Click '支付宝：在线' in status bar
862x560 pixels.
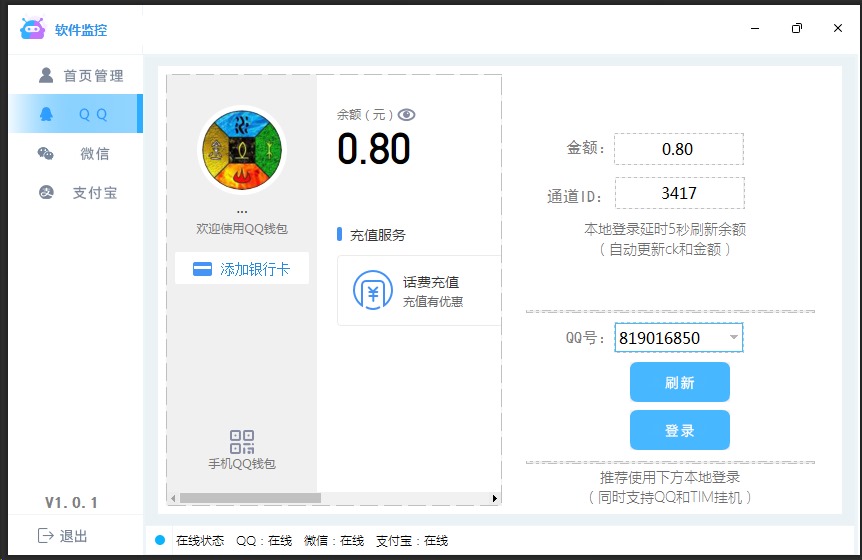point(412,541)
